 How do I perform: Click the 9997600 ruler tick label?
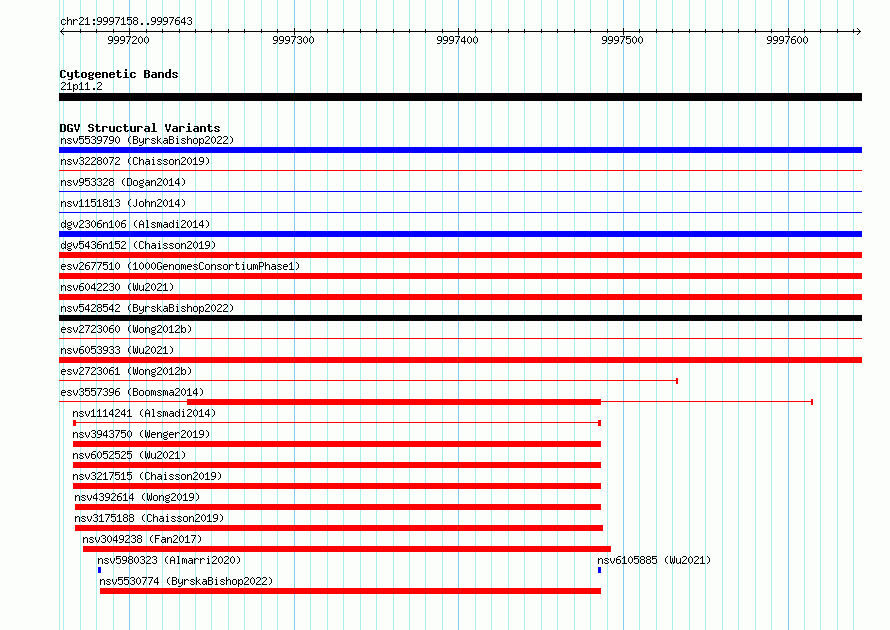tap(787, 40)
